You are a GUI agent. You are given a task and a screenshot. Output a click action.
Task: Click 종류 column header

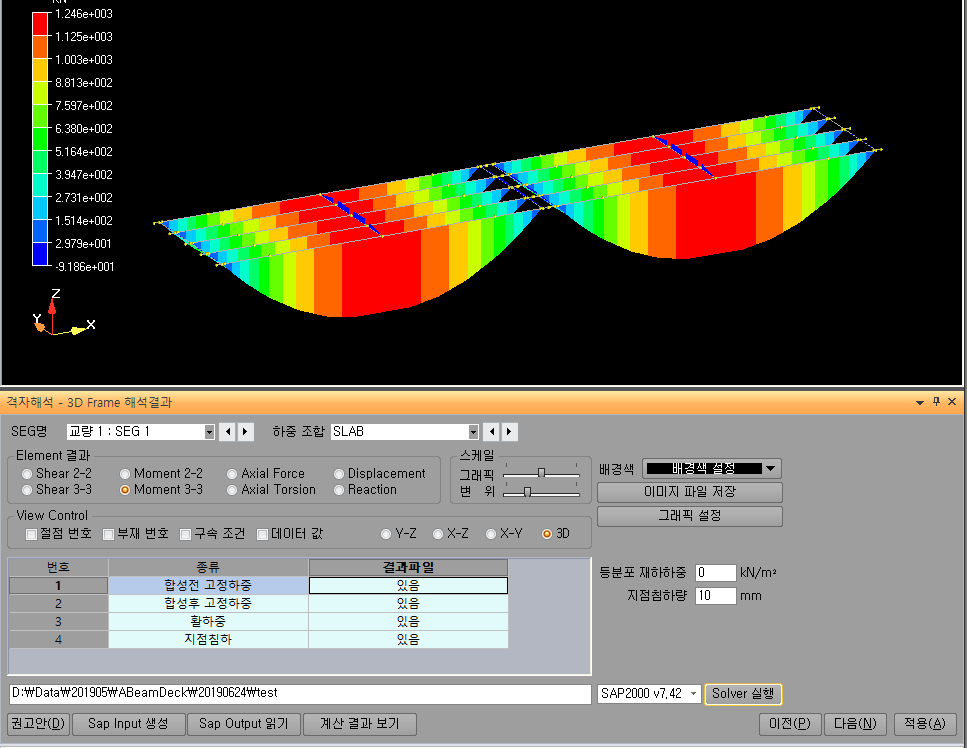[208, 567]
